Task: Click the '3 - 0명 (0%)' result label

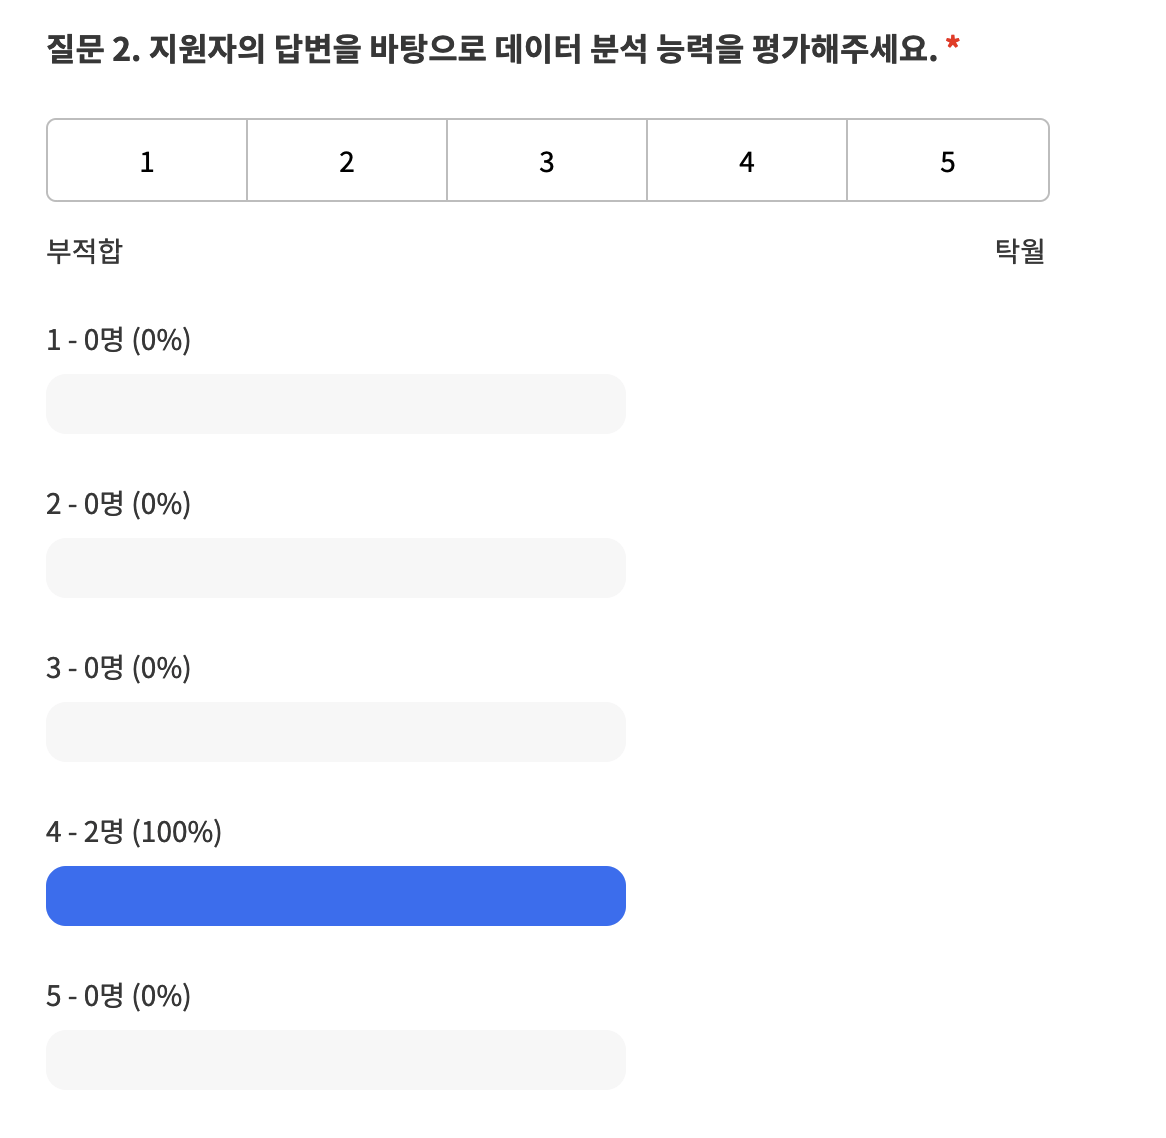Action: pos(118,668)
